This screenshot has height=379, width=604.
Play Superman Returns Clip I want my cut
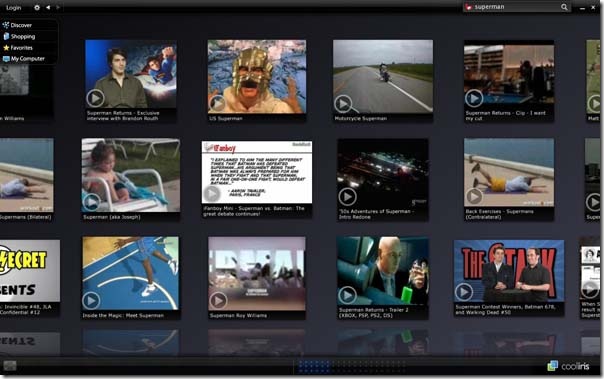(474, 99)
